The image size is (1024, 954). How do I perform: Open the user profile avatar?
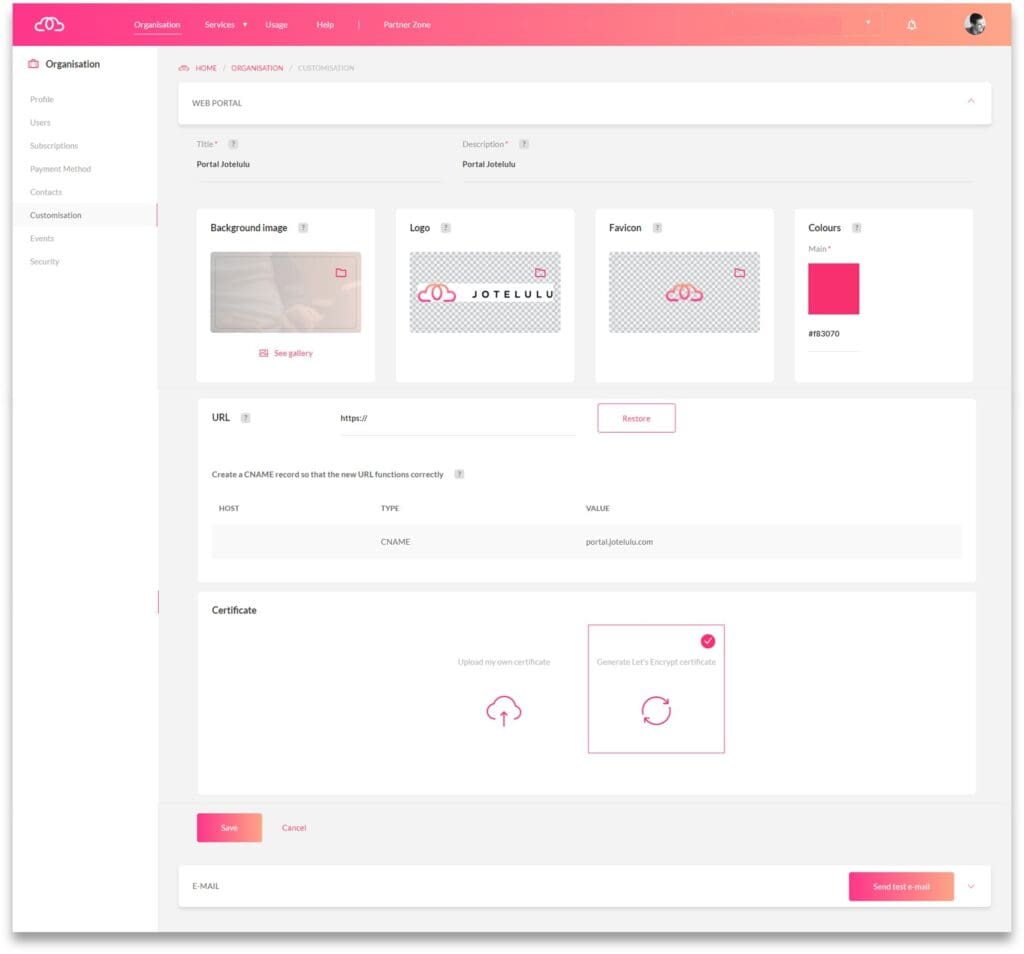974,24
